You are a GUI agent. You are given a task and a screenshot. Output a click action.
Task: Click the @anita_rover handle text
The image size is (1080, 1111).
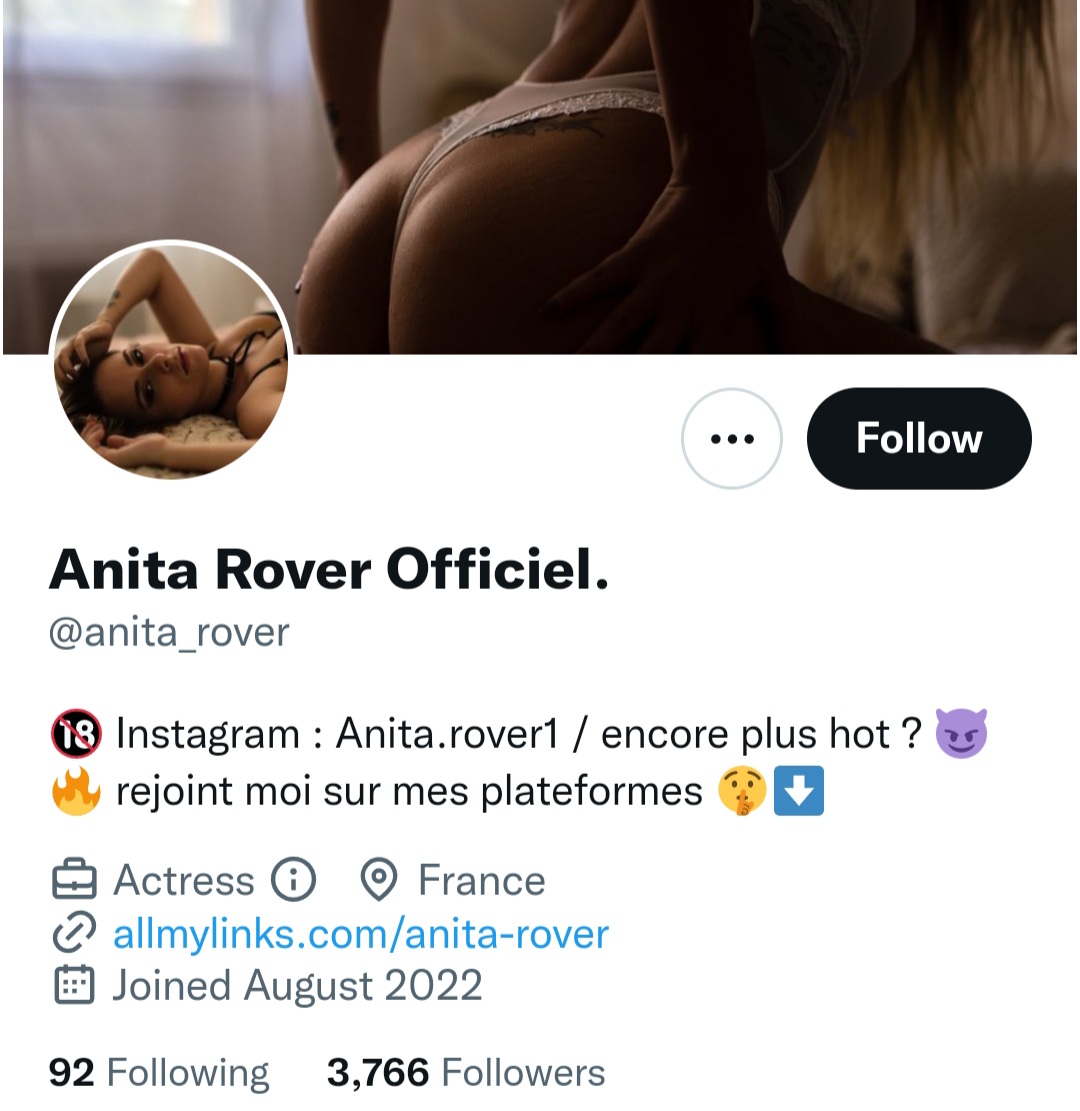tap(169, 632)
